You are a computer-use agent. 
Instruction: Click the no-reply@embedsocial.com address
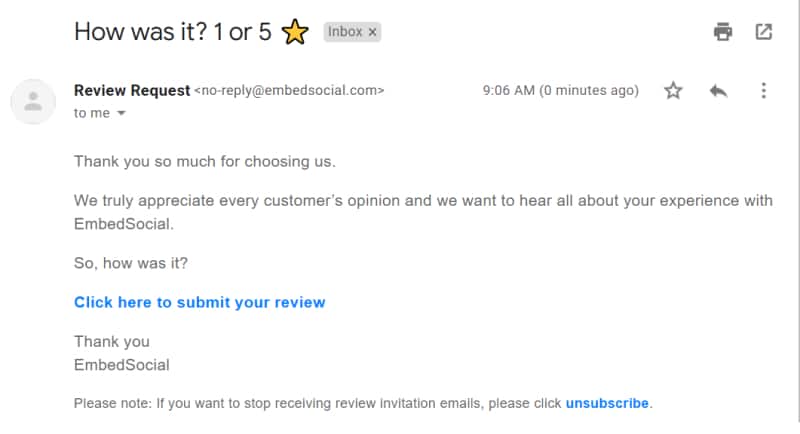pyautogui.click(x=289, y=90)
